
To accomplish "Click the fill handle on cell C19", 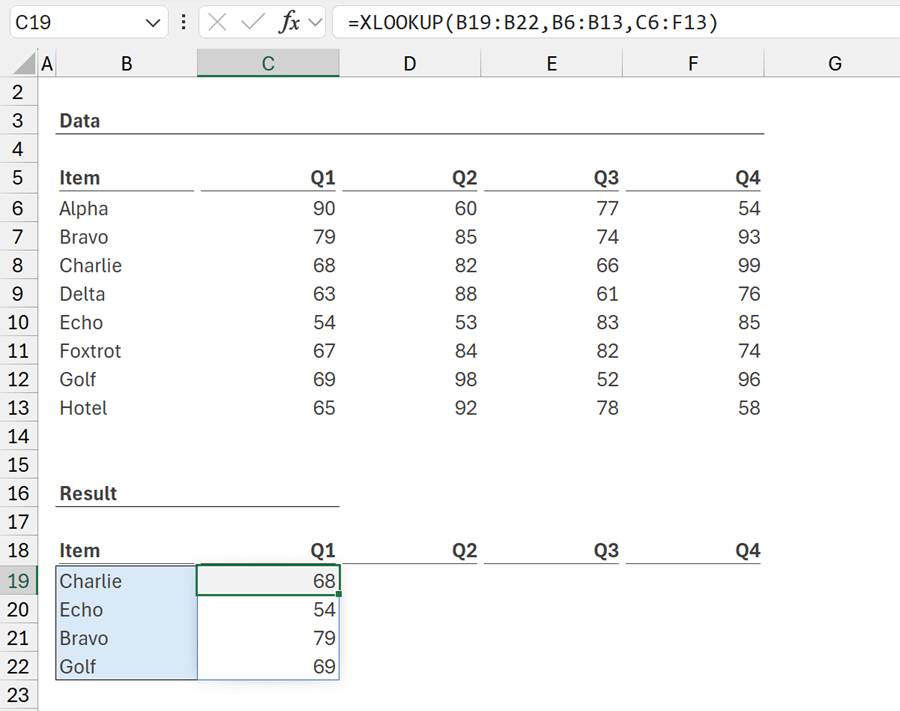I will pyautogui.click(x=340, y=595).
